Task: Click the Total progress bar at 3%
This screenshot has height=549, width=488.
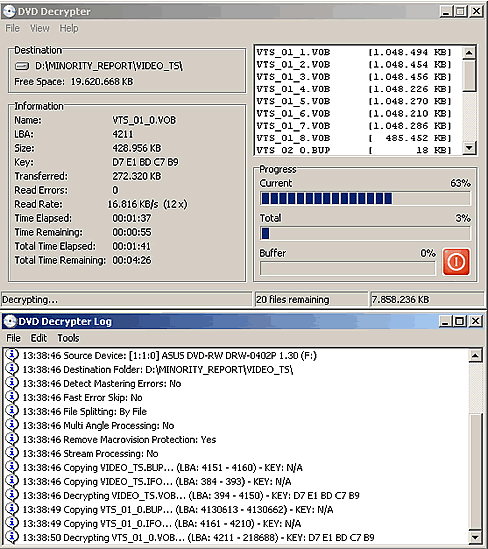Action: [365, 233]
